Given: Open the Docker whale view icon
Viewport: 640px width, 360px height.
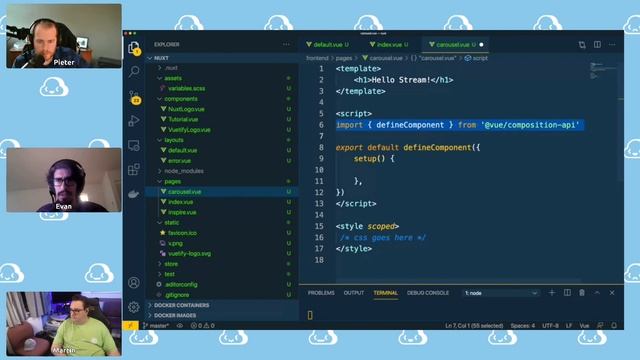Looking at the screenshot, I should coord(134,194).
